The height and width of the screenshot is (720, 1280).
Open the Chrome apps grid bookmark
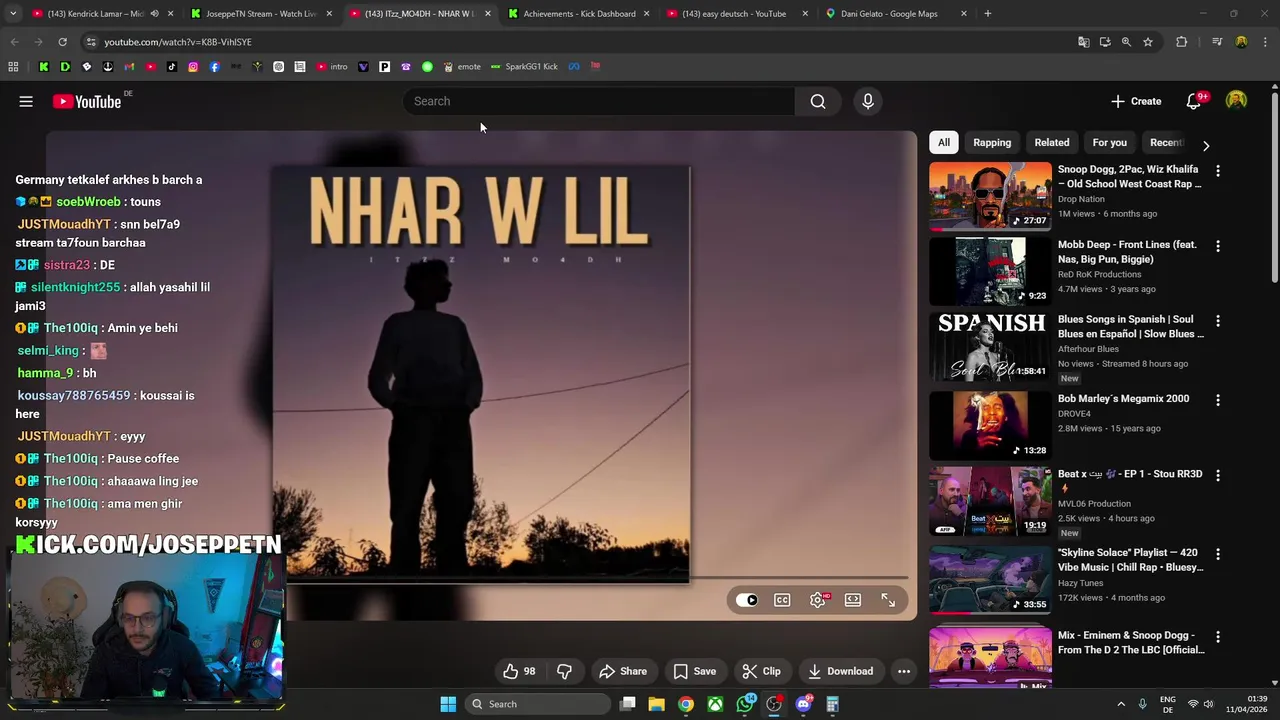point(13,67)
